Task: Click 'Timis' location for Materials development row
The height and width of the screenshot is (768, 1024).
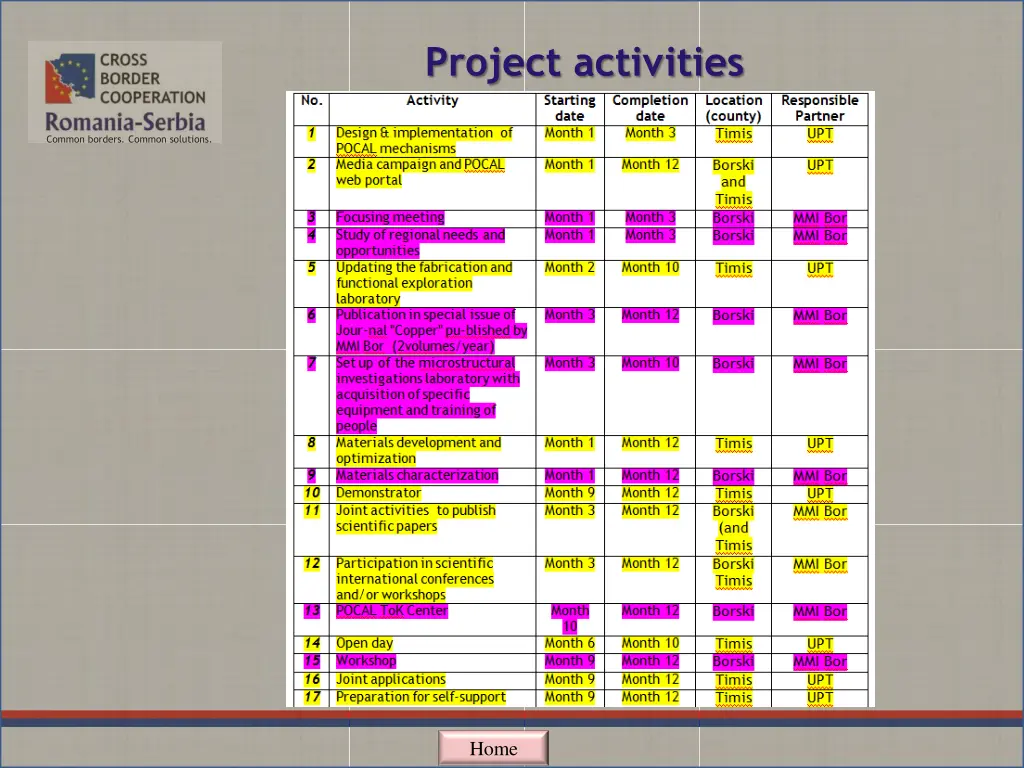Action: [733, 443]
